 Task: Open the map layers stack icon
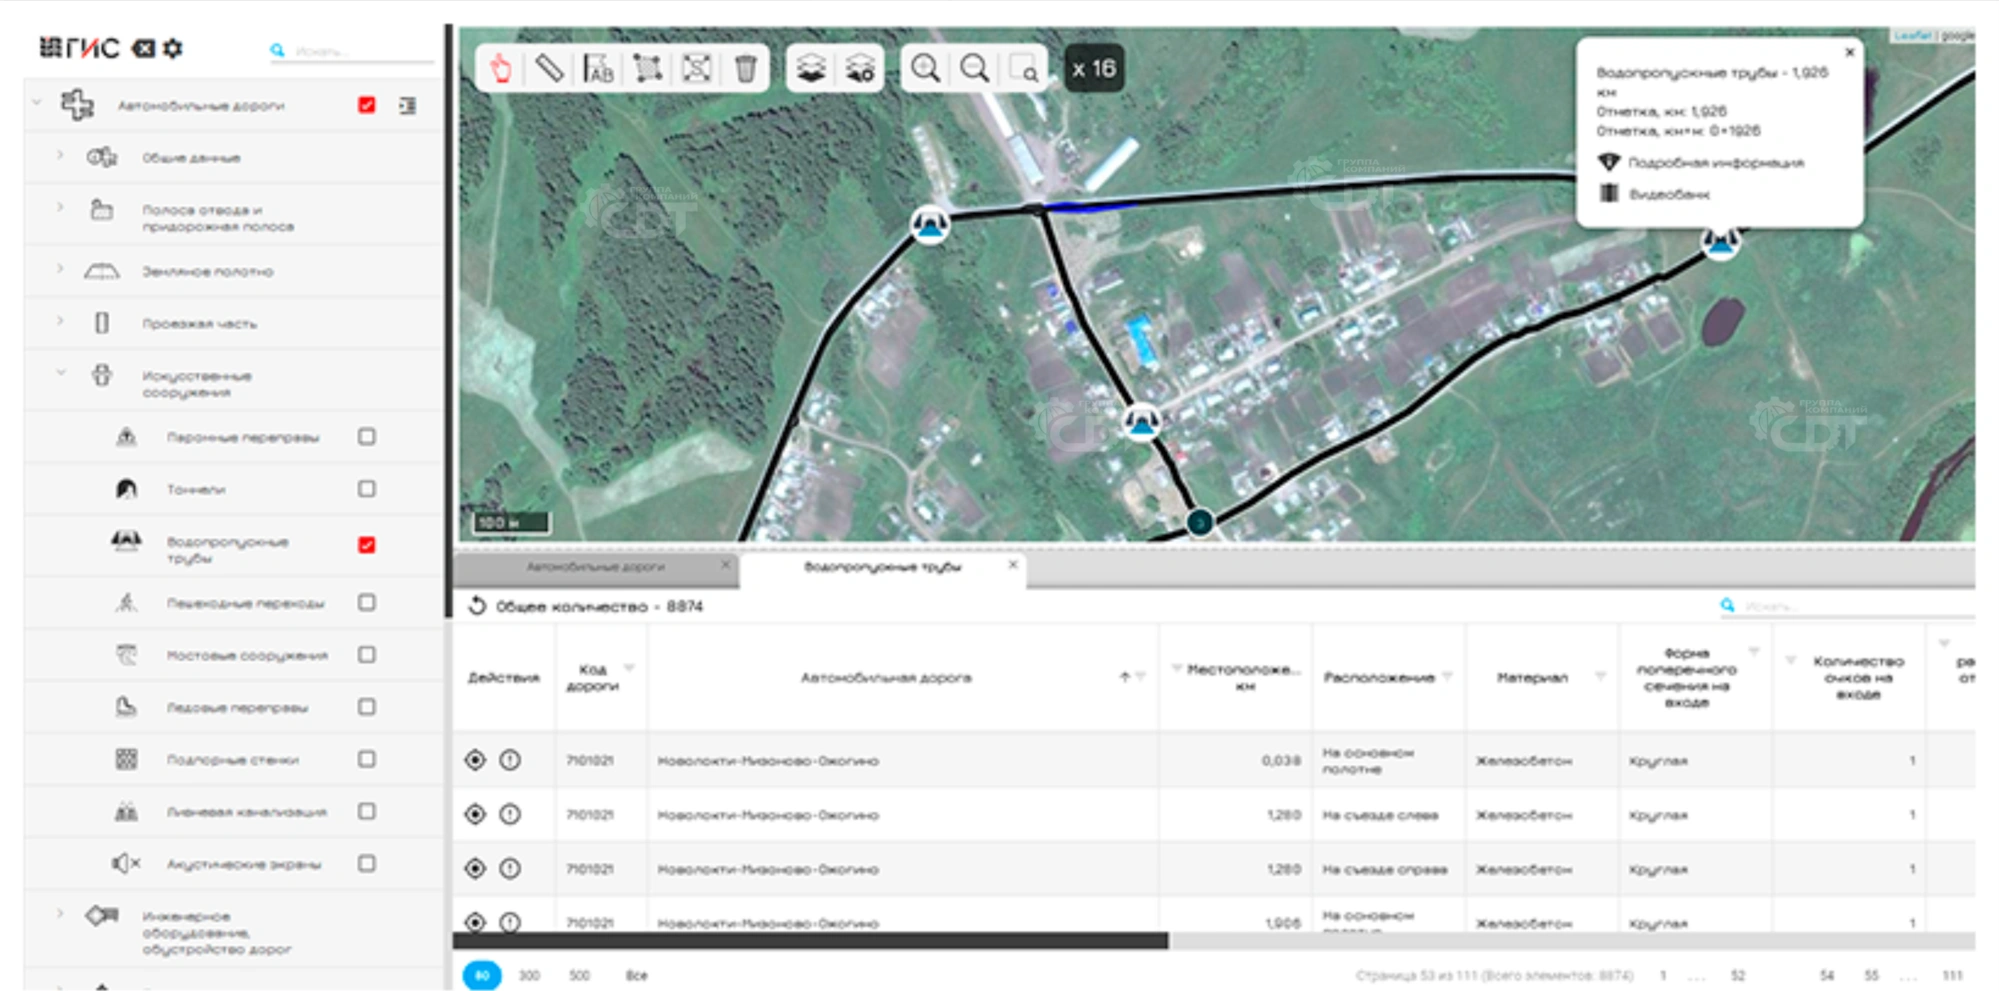point(811,69)
